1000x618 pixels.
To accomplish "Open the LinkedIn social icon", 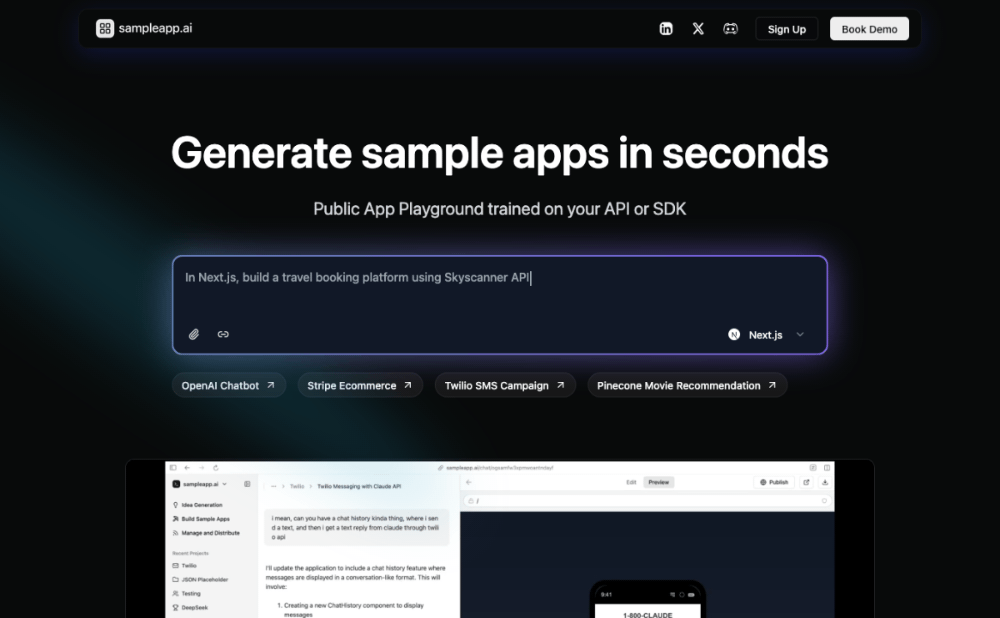I will pos(666,29).
